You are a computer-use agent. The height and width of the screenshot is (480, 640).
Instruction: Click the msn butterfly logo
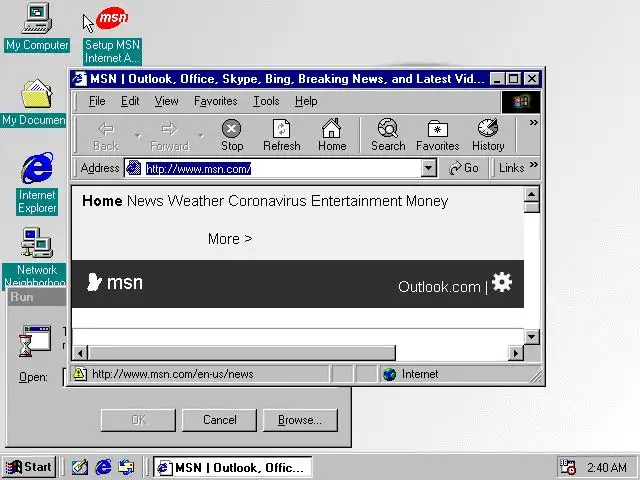click(x=94, y=282)
